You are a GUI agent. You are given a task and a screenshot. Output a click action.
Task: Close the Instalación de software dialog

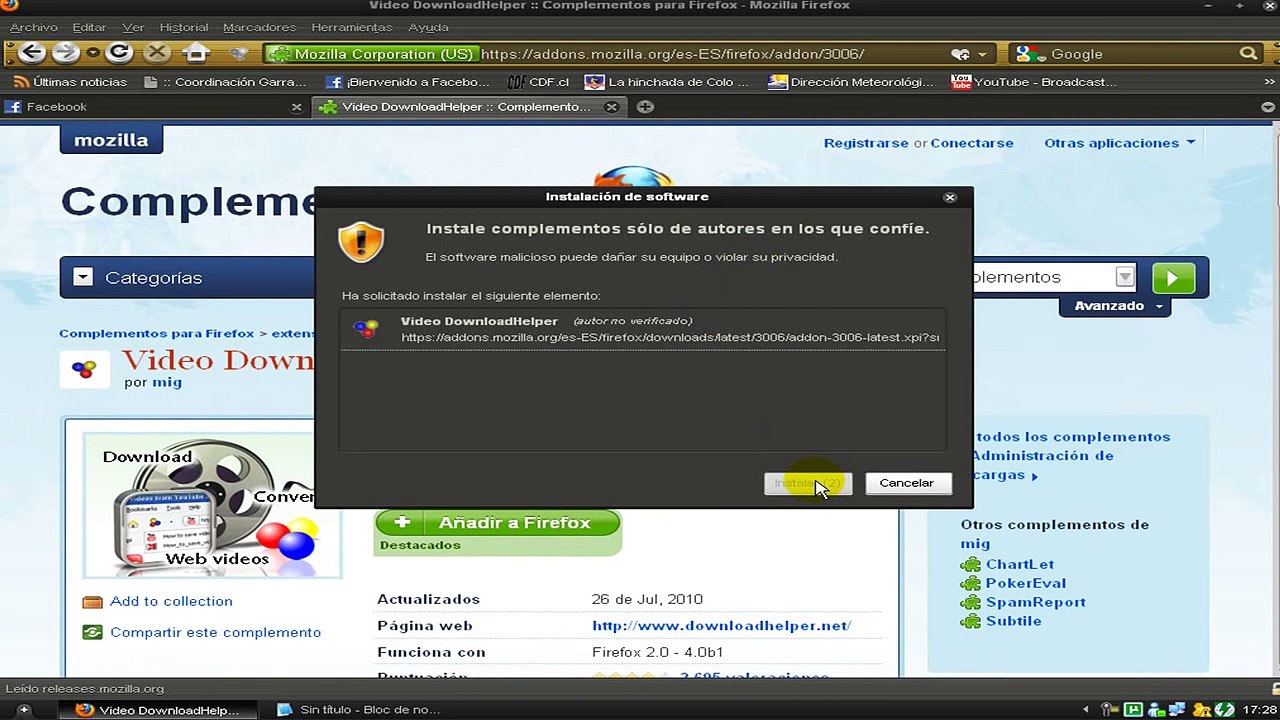(x=950, y=197)
